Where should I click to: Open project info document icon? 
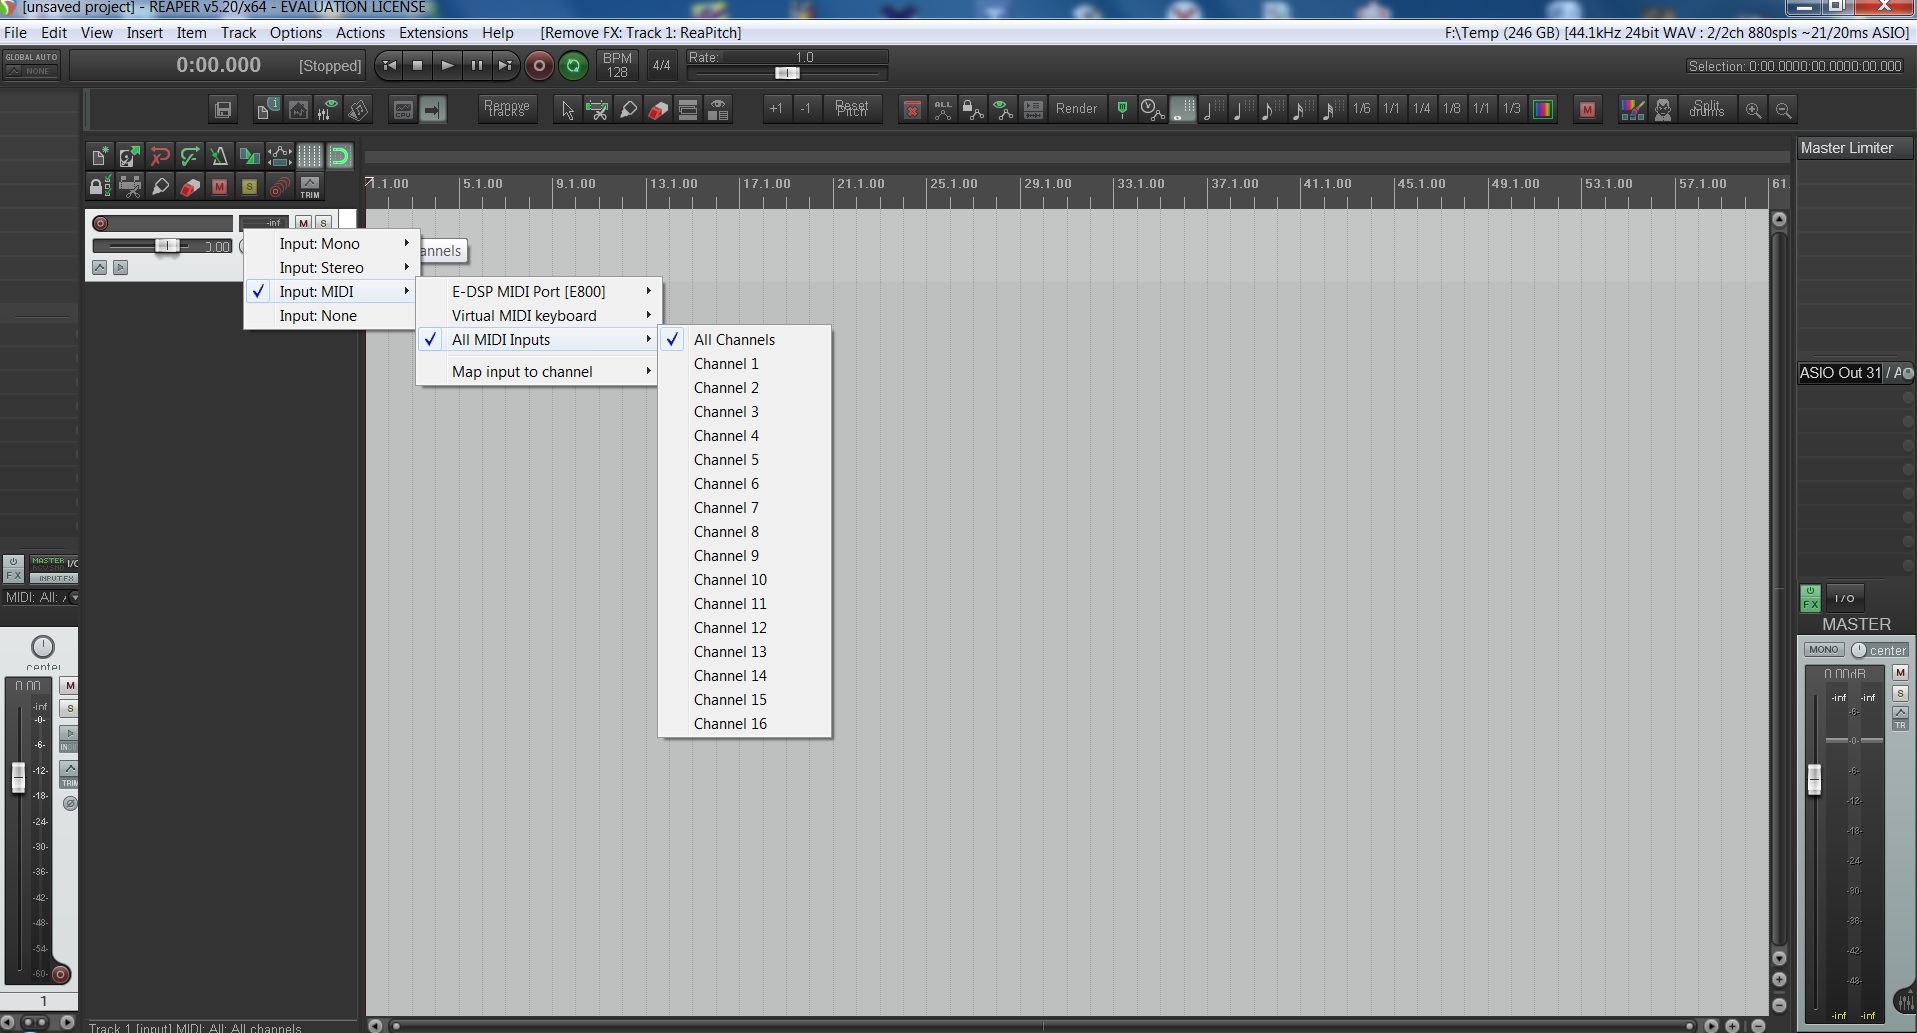(x=267, y=109)
